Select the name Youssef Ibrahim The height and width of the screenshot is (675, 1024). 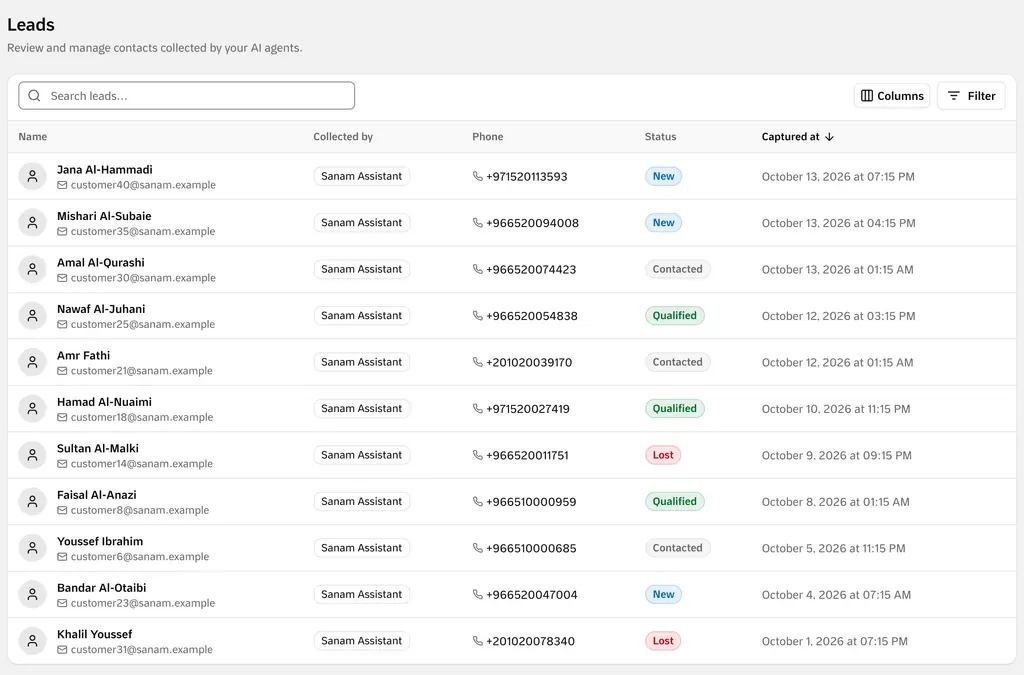point(100,542)
